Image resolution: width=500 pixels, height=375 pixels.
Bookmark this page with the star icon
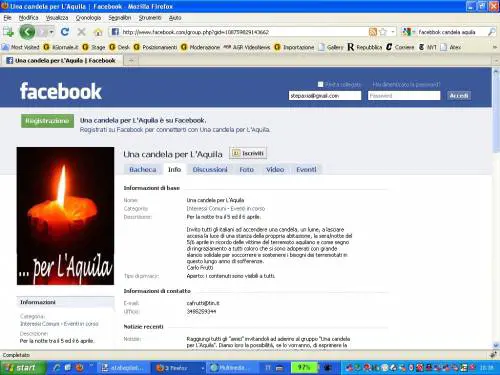pyautogui.click(x=383, y=32)
